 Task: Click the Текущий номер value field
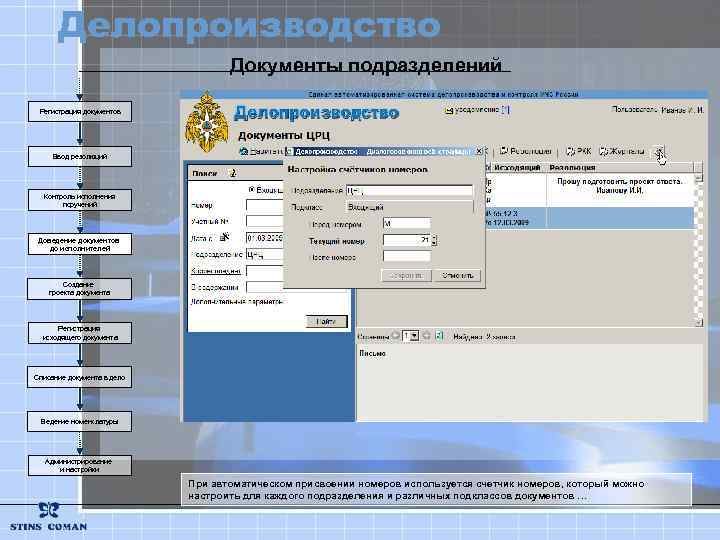coord(407,240)
